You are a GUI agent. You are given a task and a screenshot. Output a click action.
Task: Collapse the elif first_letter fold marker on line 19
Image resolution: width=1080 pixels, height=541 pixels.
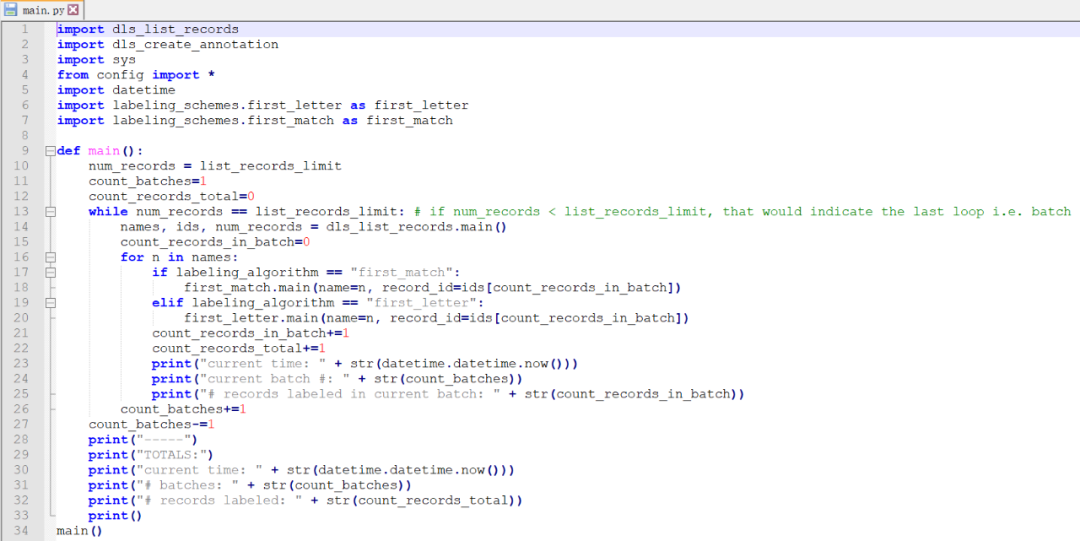click(x=50, y=303)
